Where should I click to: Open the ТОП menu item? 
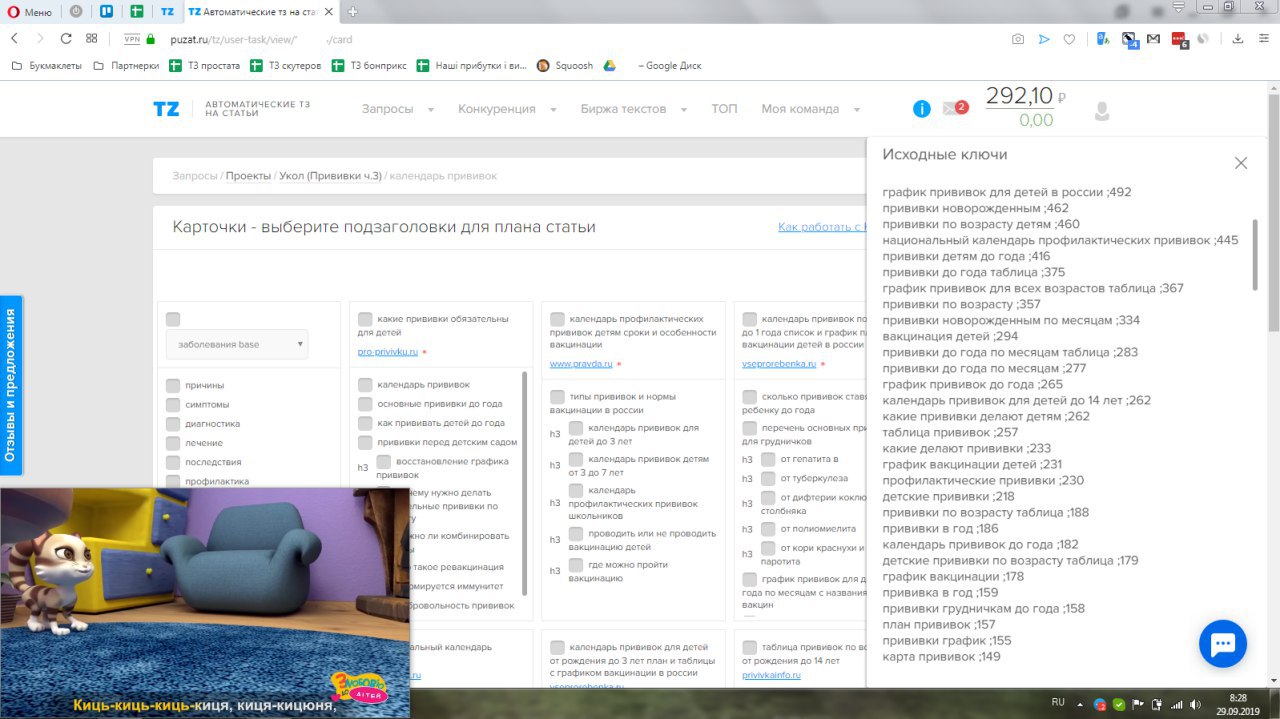pyautogui.click(x=724, y=109)
